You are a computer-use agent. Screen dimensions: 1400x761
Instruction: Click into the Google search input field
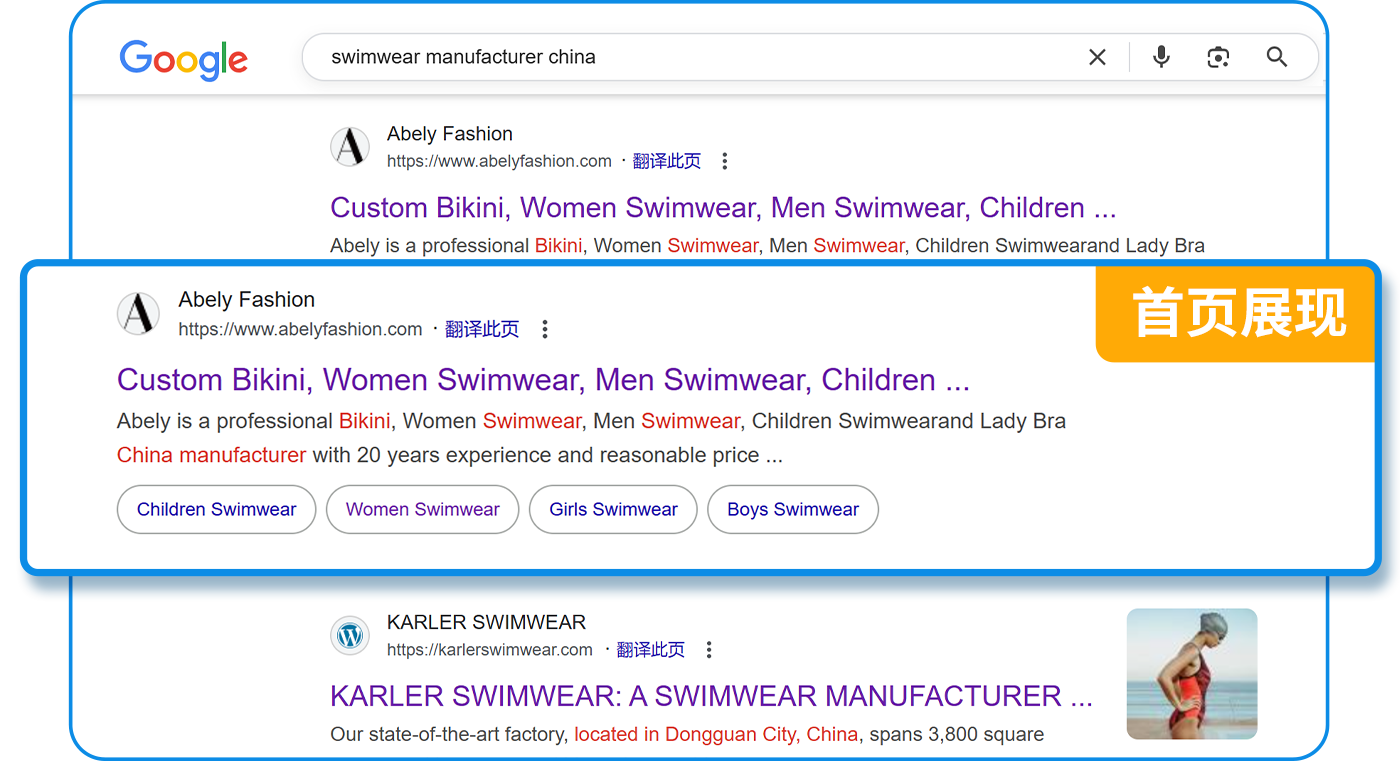click(x=690, y=58)
